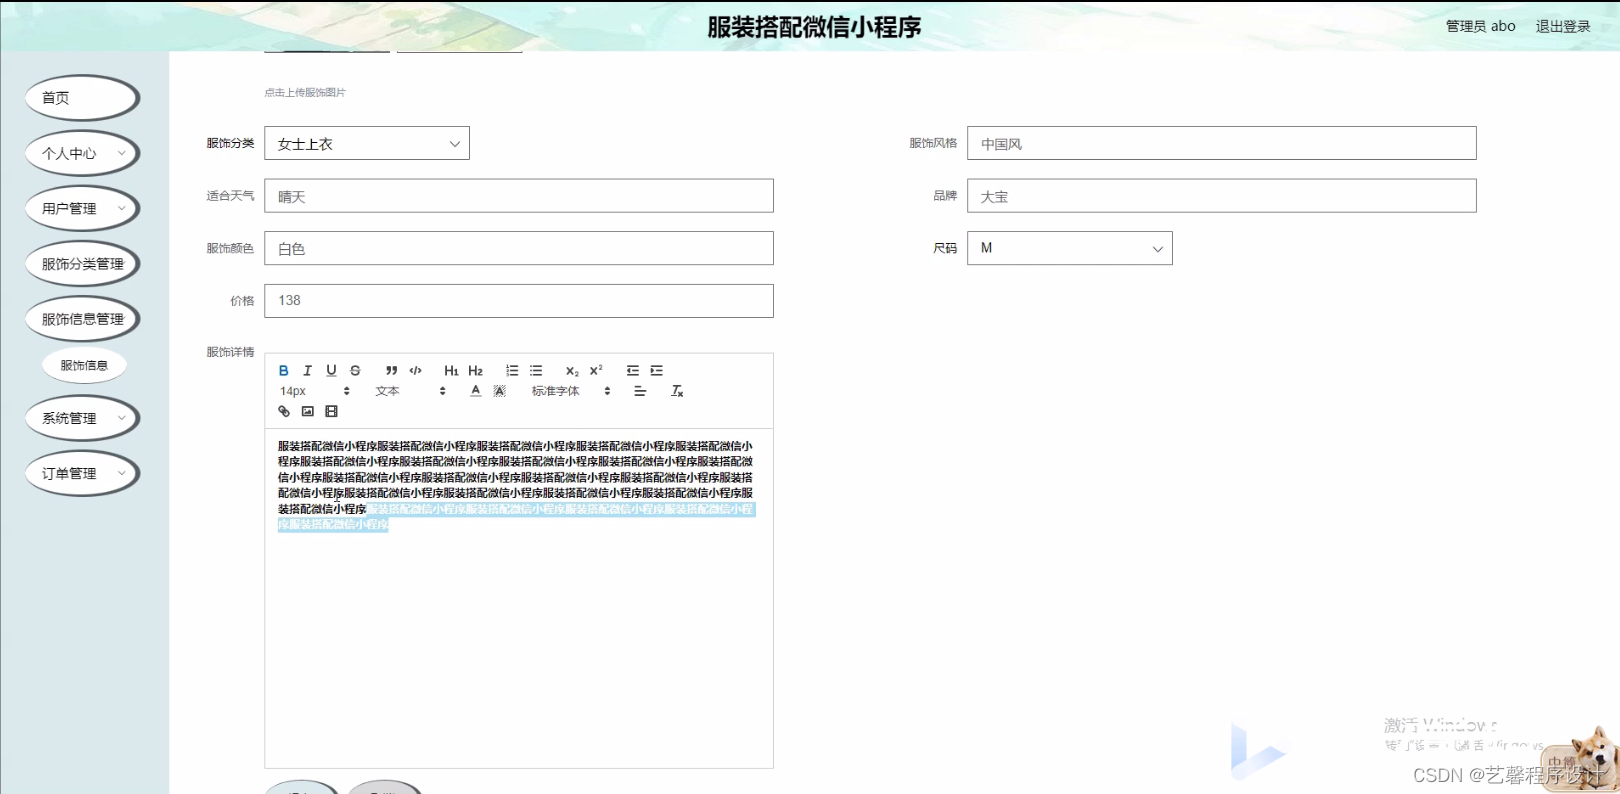Image resolution: width=1620 pixels, height=794 pixels.
Task: Insert a blockquote in editor
Action: pyautogui.click(x=392, y=371)
